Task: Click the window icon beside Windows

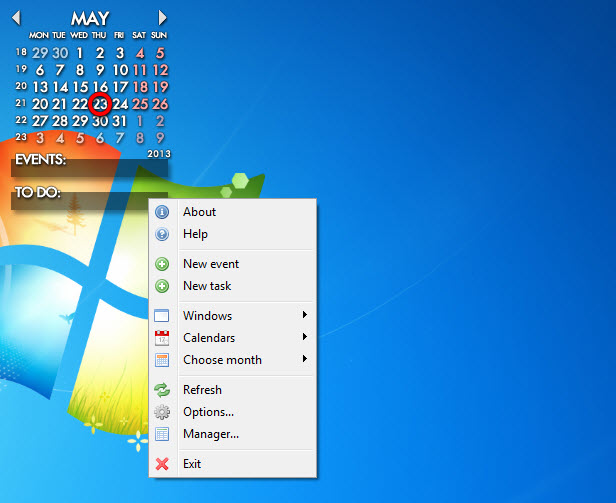Action: click(x=162, y=316)
